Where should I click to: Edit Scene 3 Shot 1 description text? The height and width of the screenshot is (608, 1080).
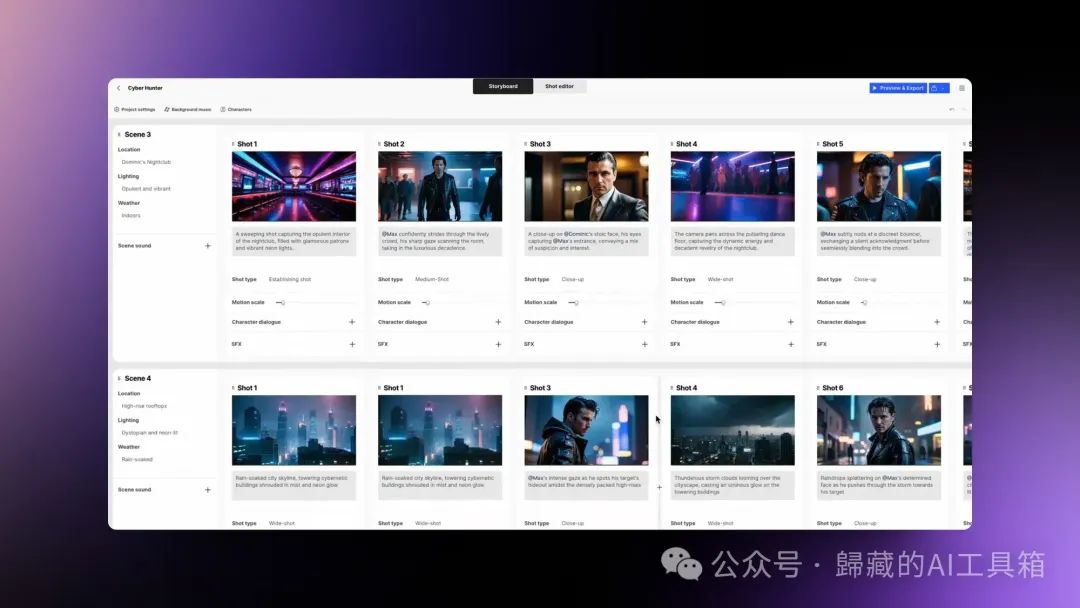(x=294, y=242)
